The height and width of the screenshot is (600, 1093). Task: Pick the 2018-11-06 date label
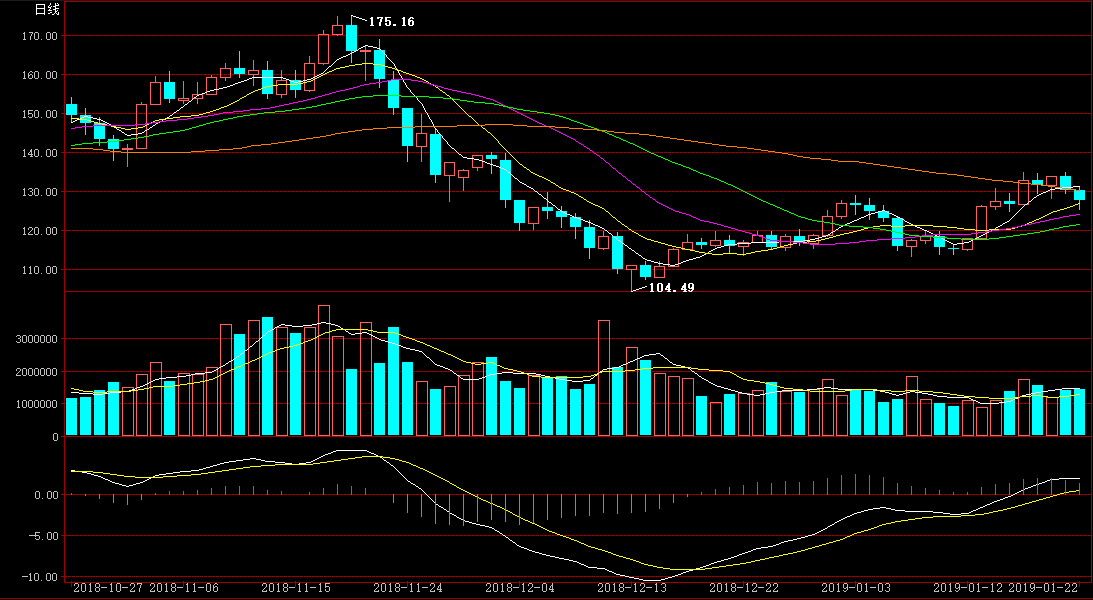point(184,587)
